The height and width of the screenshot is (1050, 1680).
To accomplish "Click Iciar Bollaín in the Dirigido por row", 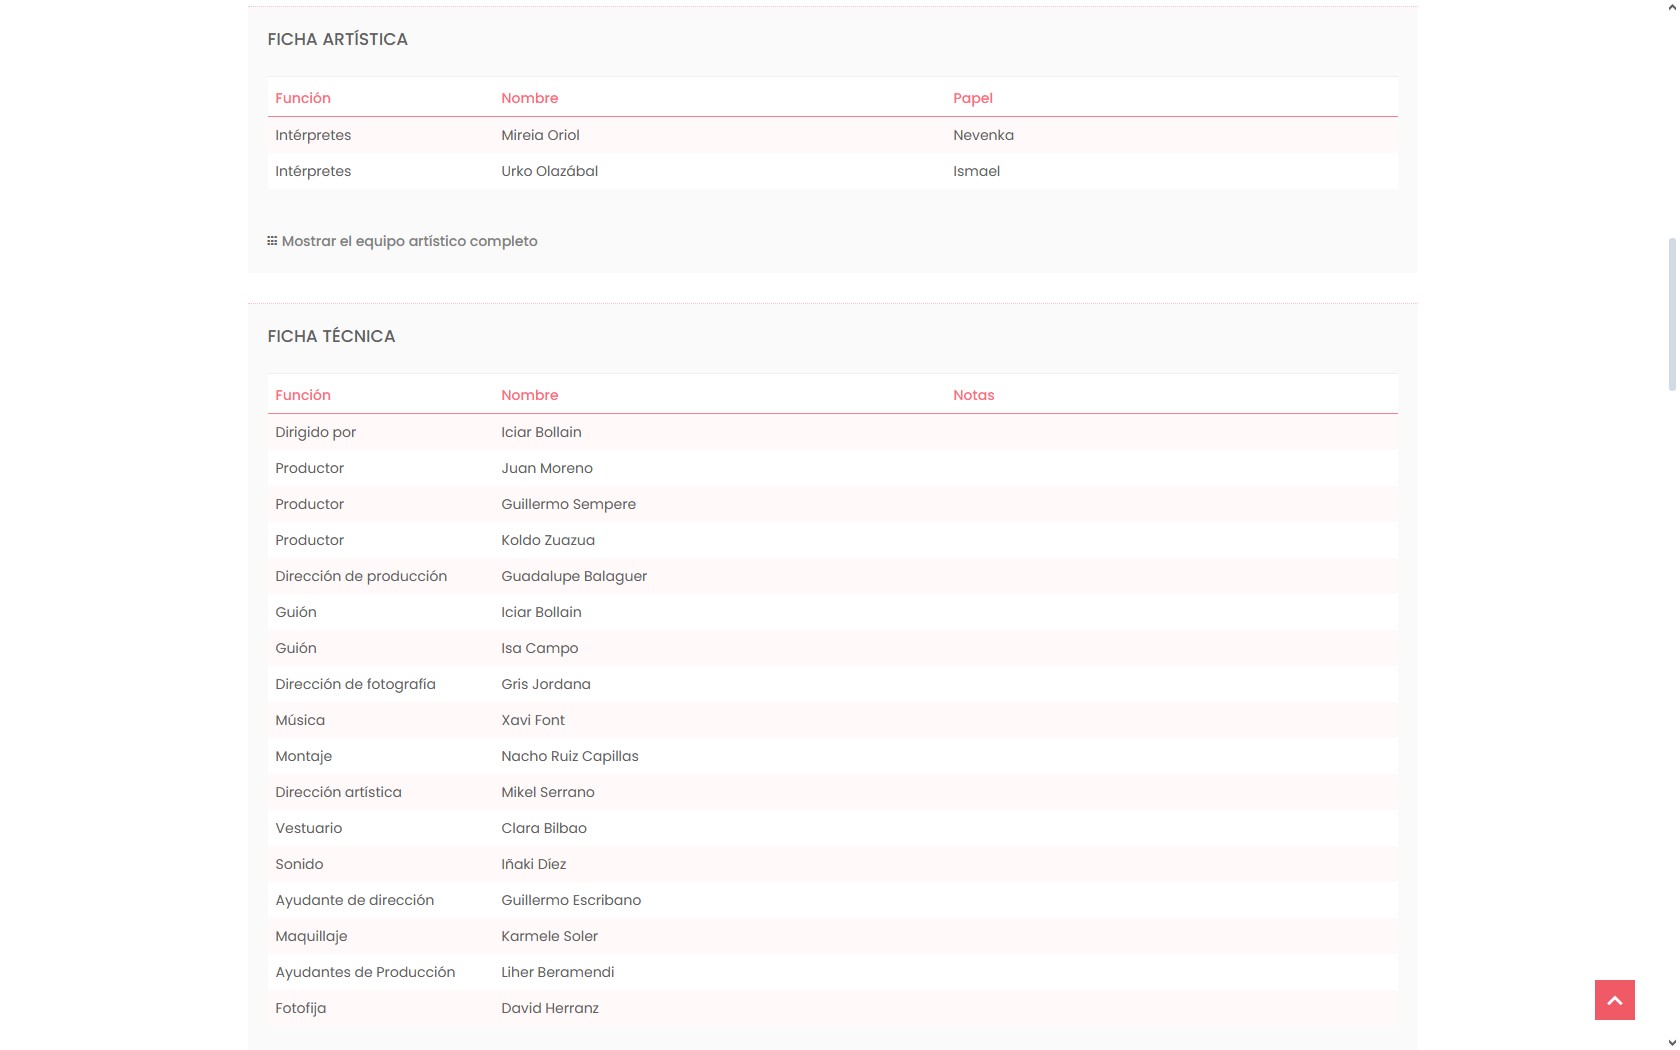I will [541, 432].
